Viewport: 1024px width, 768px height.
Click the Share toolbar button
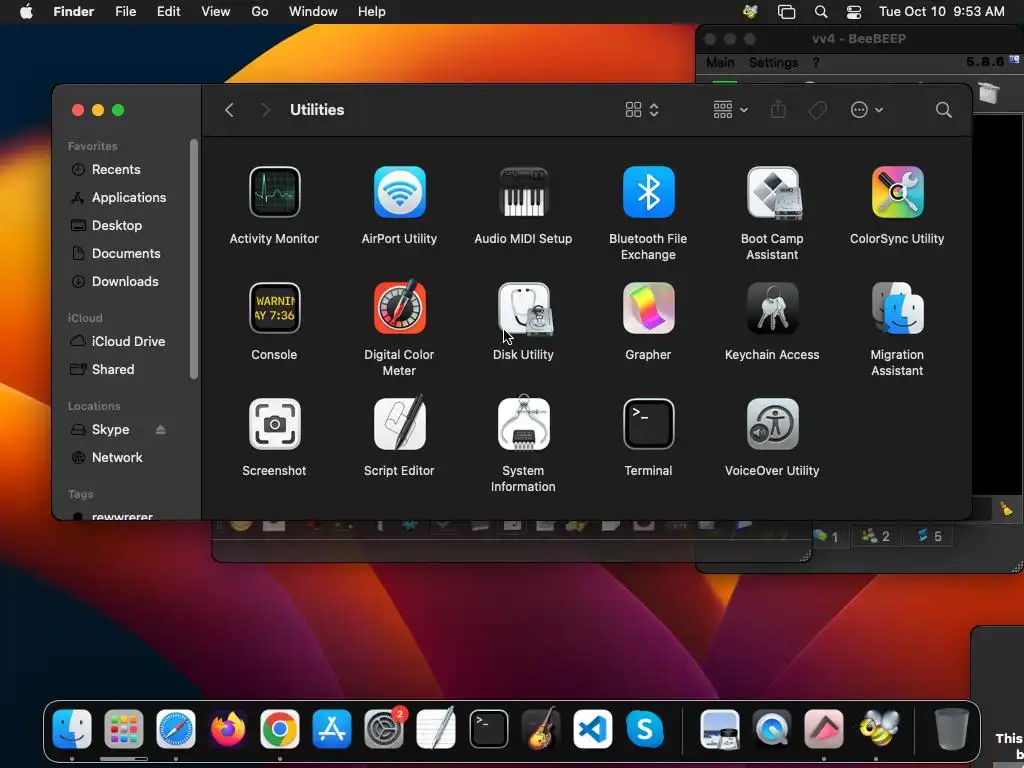click(778, 109)
